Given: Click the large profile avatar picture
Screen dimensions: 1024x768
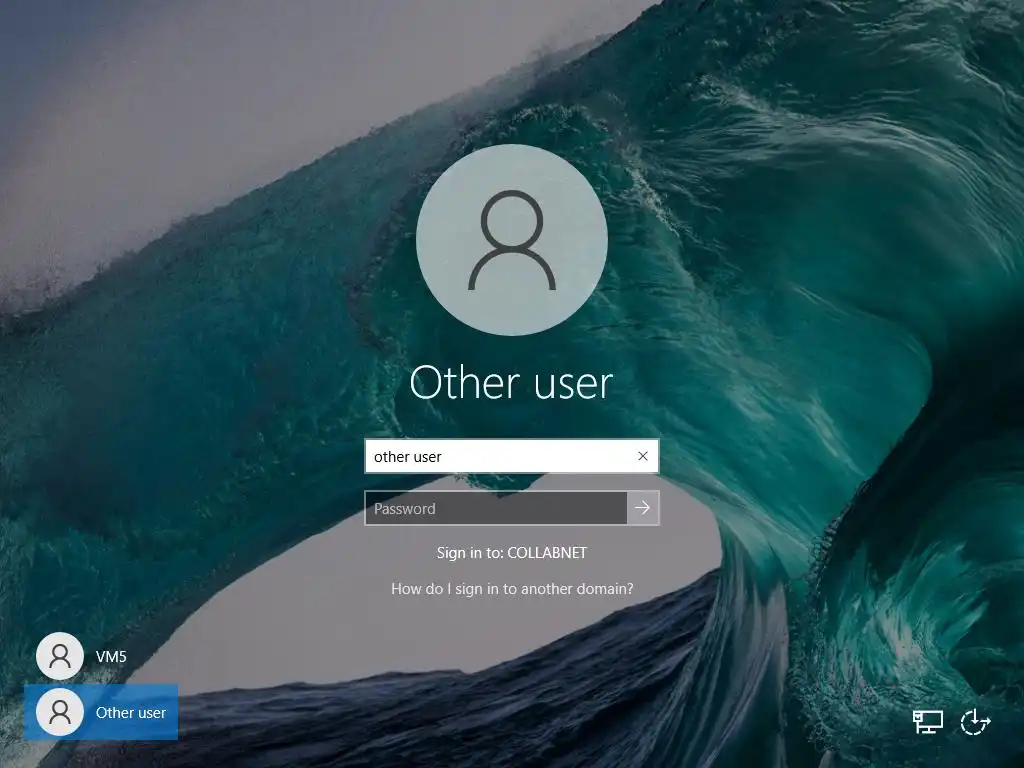Looking at the screenshot, I should [x=512, y=240].
